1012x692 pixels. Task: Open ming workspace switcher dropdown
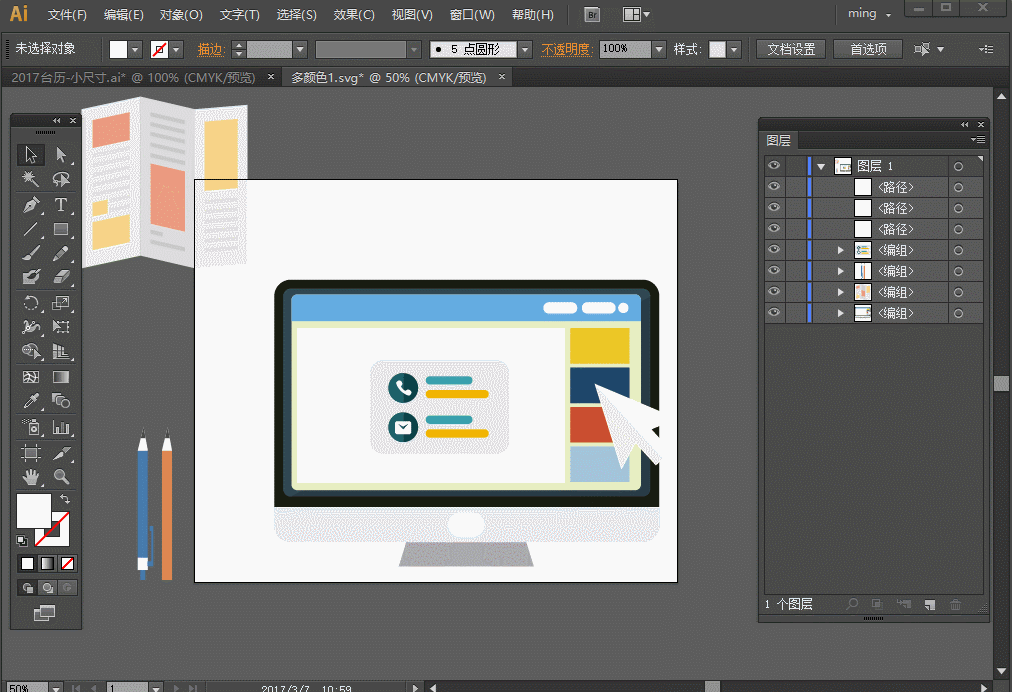[869, 14]
